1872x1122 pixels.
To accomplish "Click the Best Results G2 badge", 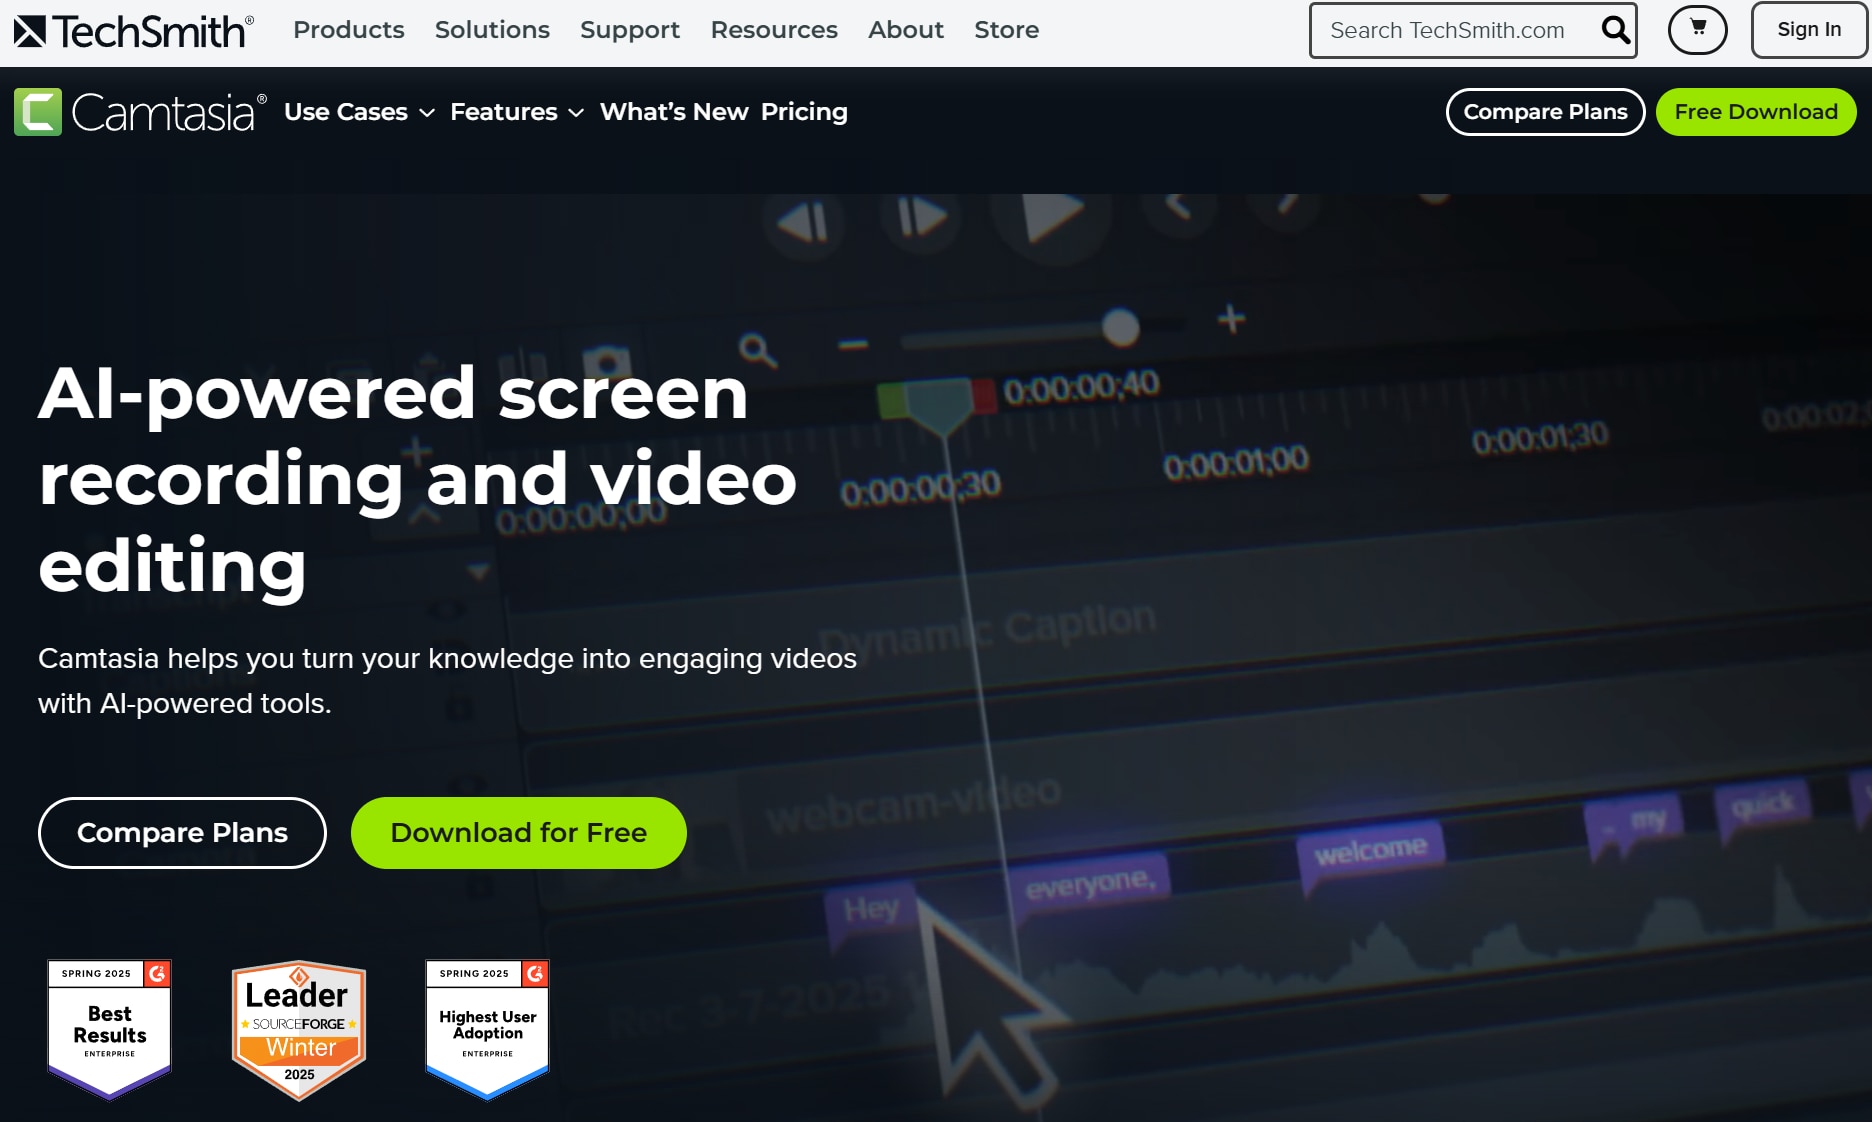I will (110, 1028).
